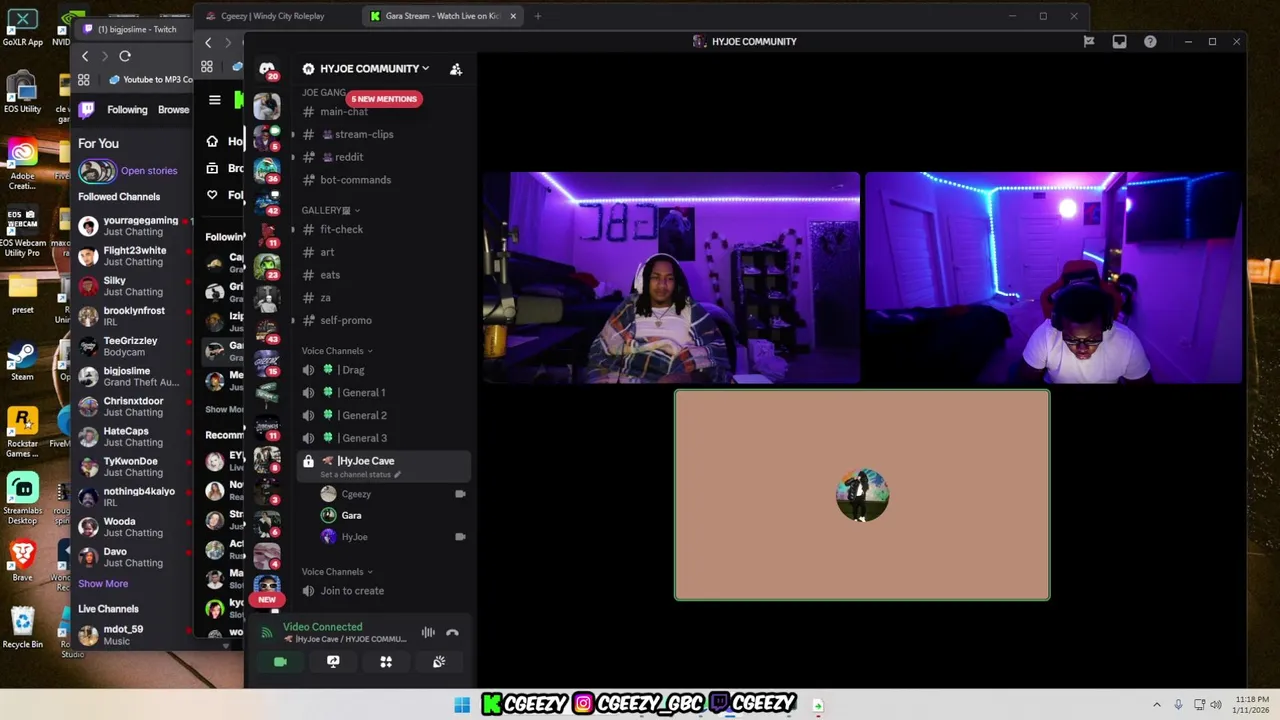The width and height of the screenshot is (1280, 720).
Task: Open Discord inbox icon in title bar
Action: pyautogui.click(x=1119, y=41)
